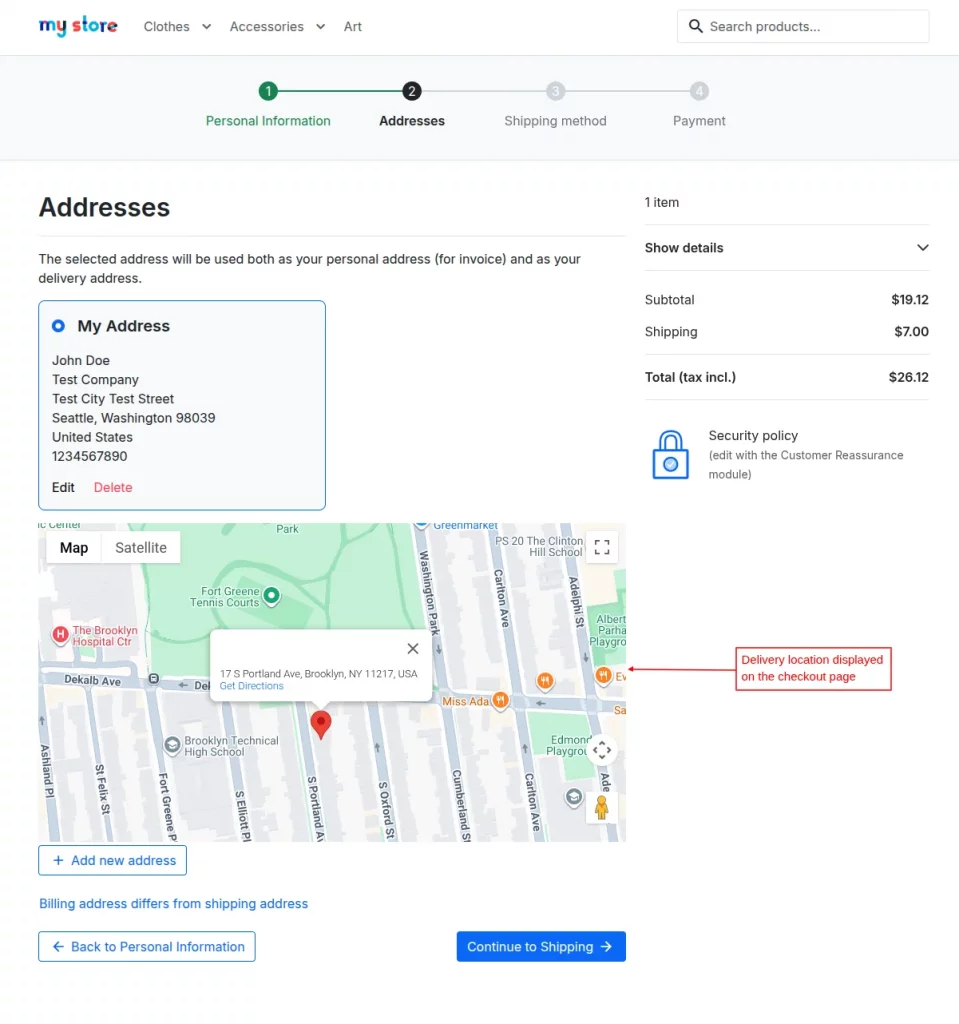
Task: Click the Miss Ada restaurant marker
Action: 500,701
